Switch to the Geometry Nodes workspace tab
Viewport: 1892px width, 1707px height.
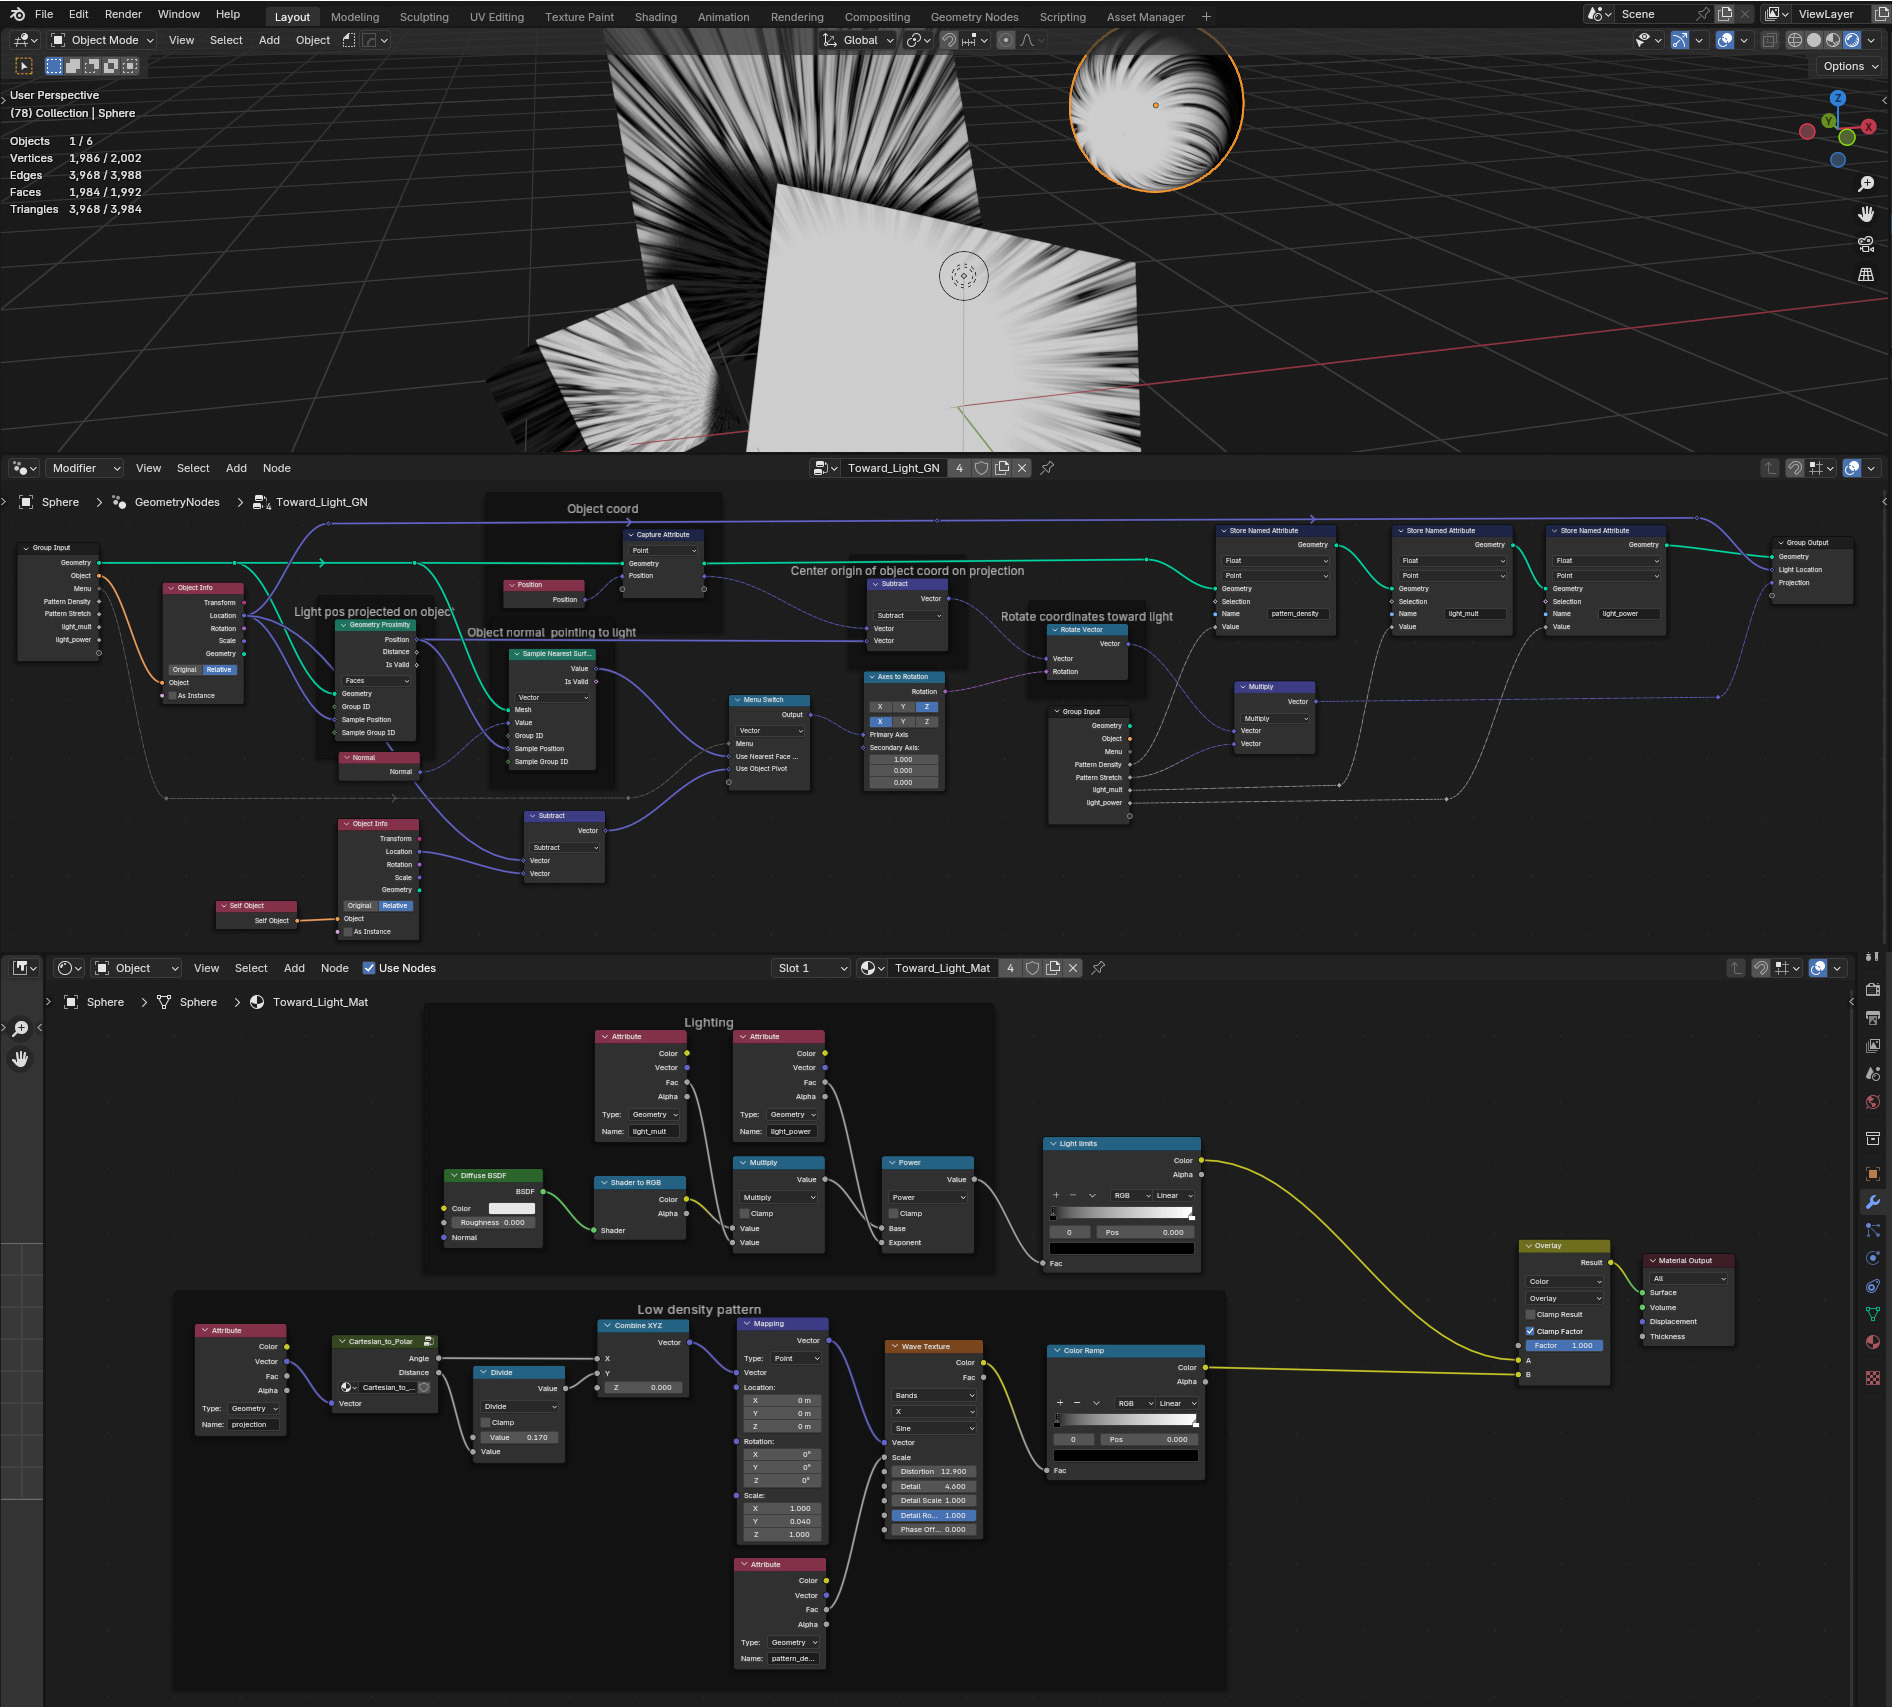pos(974,17)
